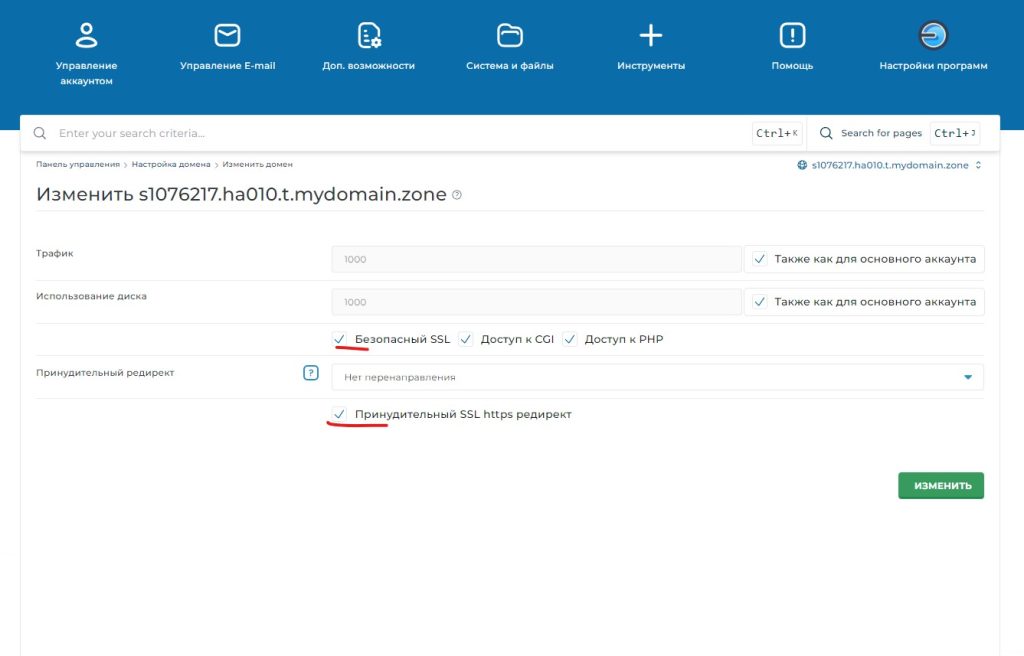The height and width of the screenshot is (656, 1024).
Task: Click the additional features document icon
Action: click(x=369, y=36)
